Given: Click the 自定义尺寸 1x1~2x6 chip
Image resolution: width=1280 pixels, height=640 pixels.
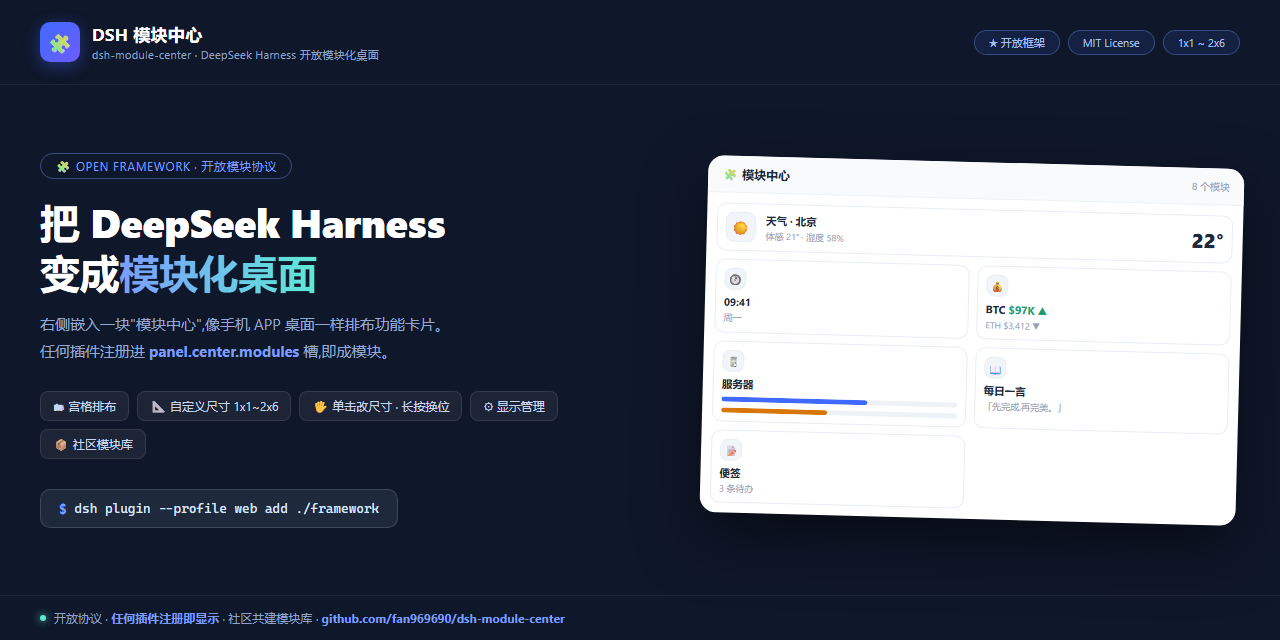Looking at the screenshot, I should (214, 406).
